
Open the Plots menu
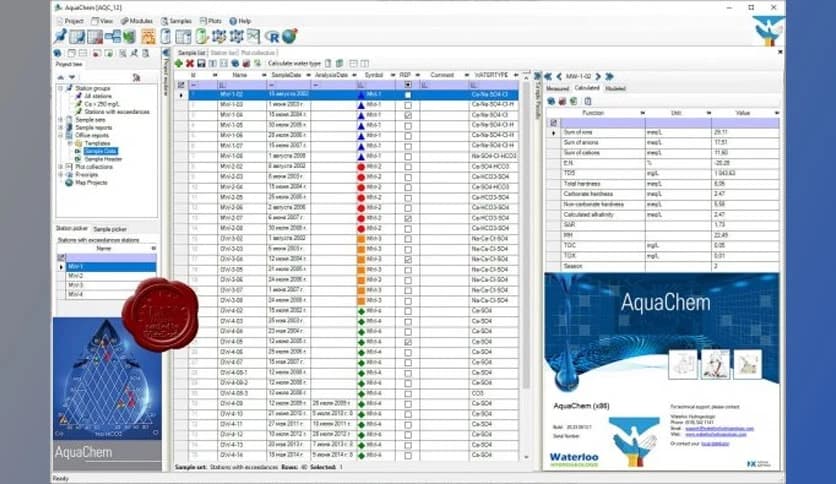tap(211, 21)
